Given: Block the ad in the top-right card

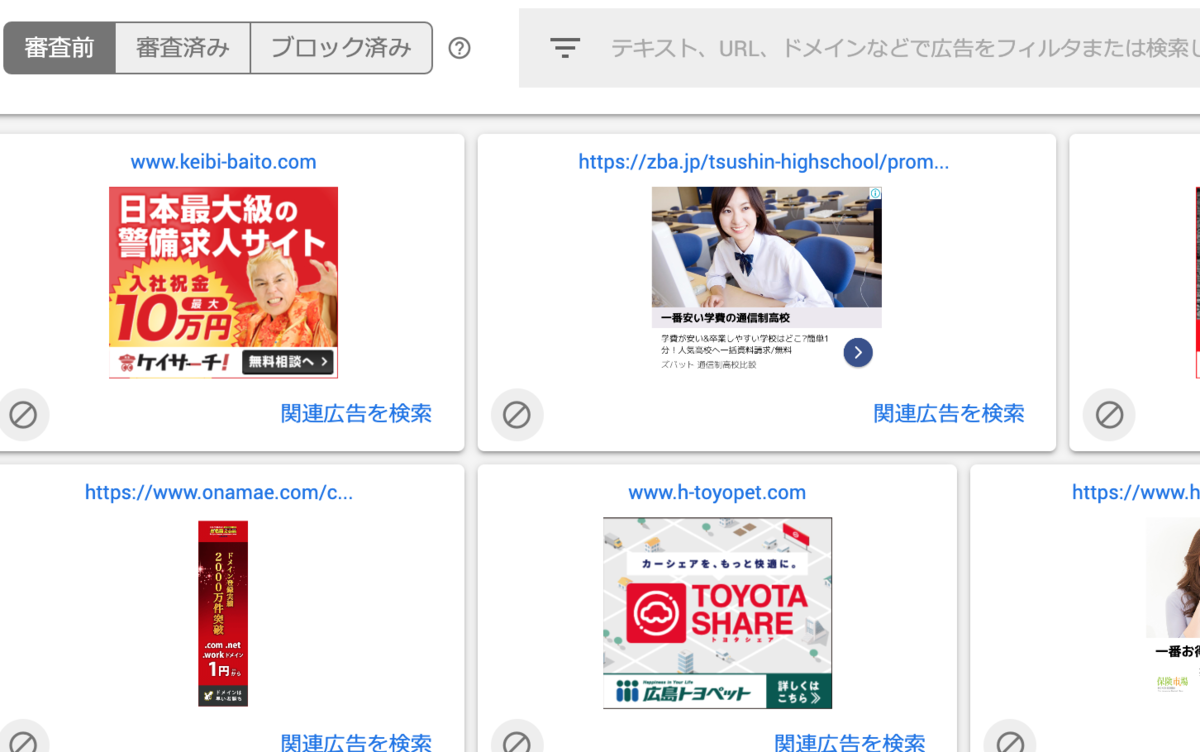Looking at the screenshot, I should click(1110, 414).
